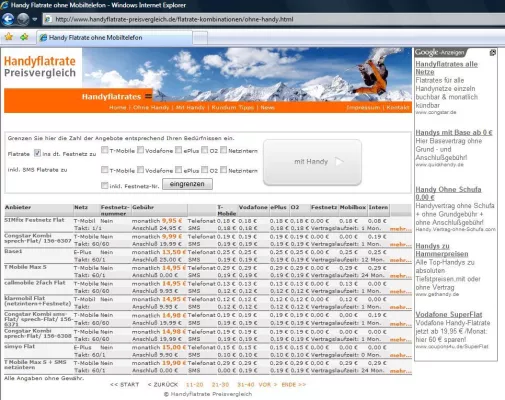Screen dimensions: 505x400
Task: Click the < ZURÜCK pagination text
Action: pos(163,385)
